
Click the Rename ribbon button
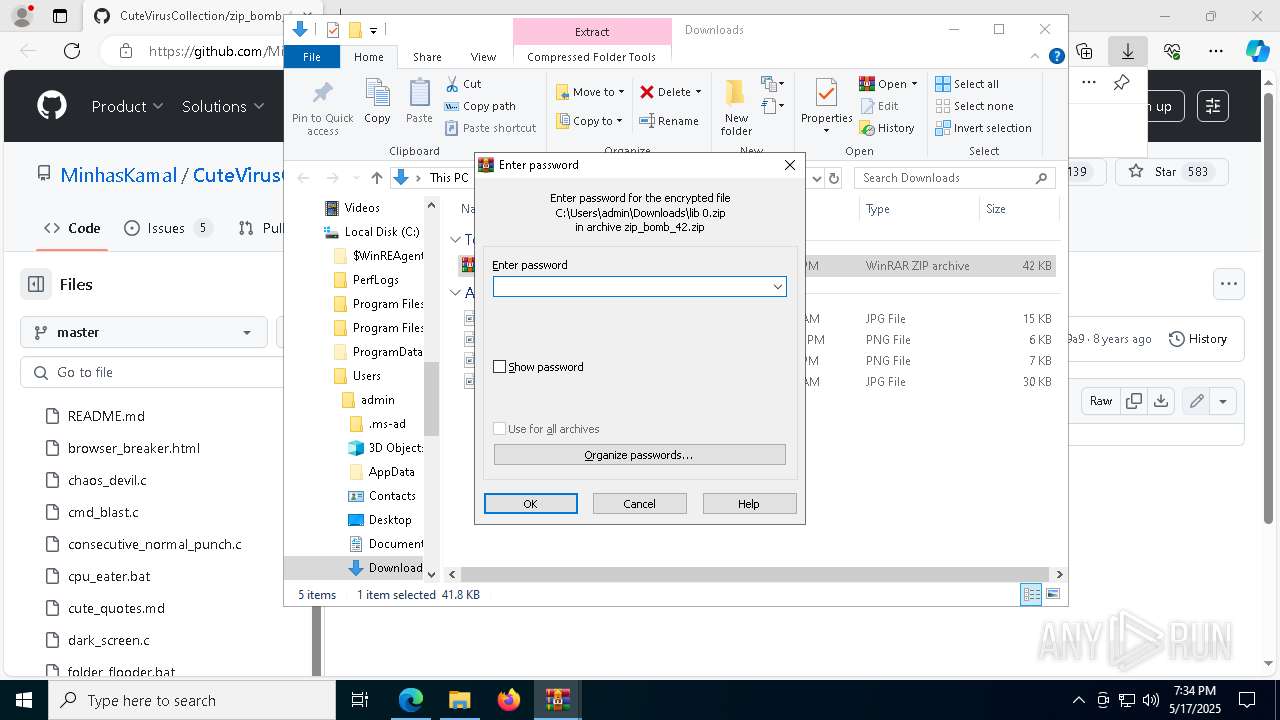668,121
